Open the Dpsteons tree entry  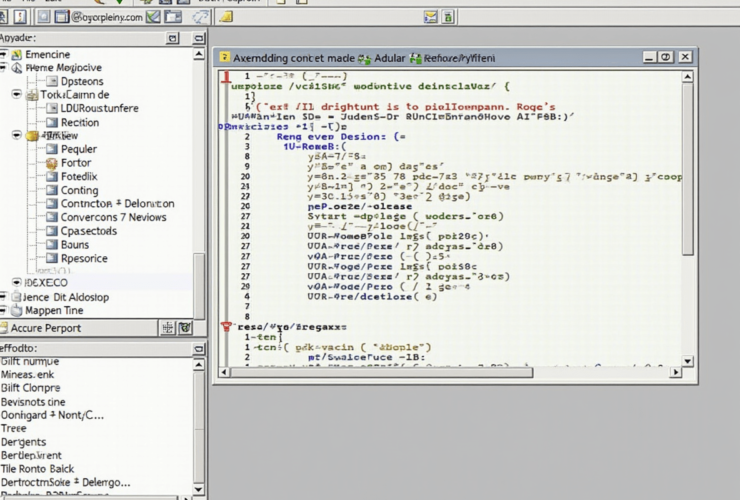click(x=82, y=81)
